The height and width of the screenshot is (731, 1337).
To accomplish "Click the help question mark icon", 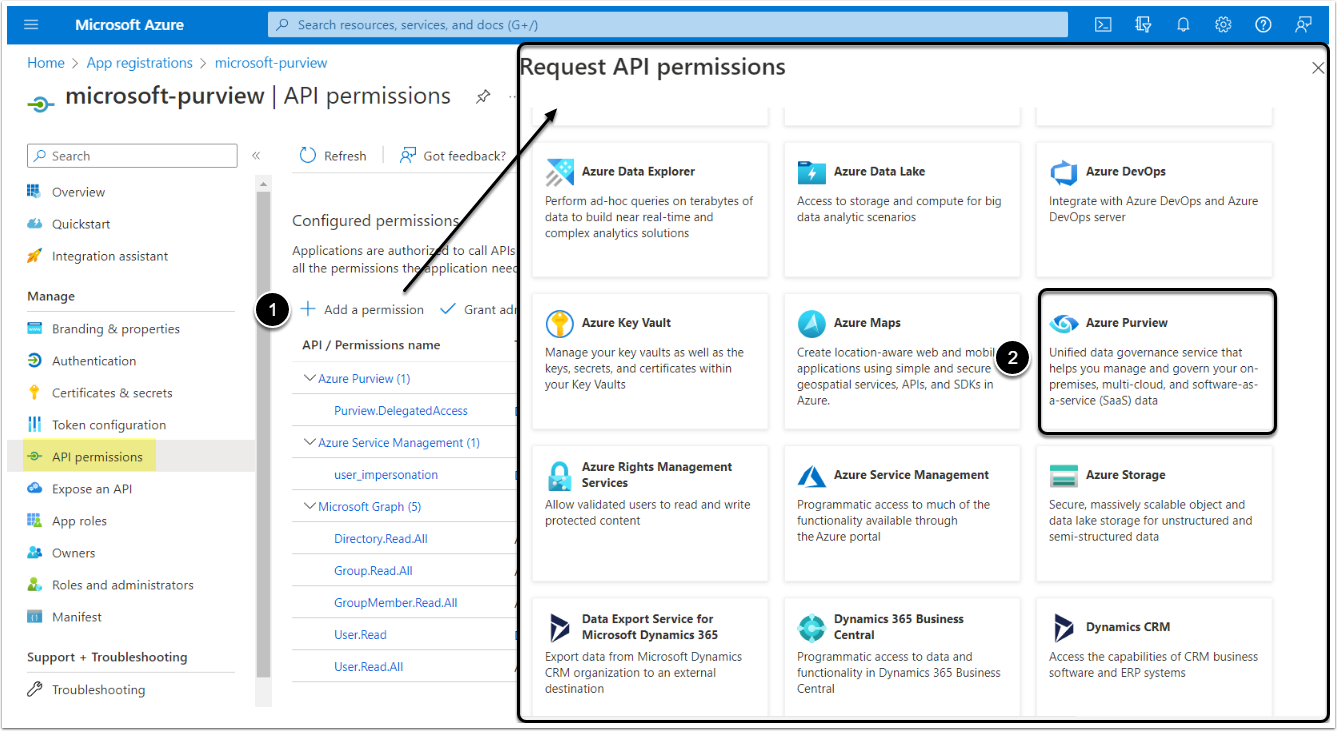I will tap(1263, 24).
